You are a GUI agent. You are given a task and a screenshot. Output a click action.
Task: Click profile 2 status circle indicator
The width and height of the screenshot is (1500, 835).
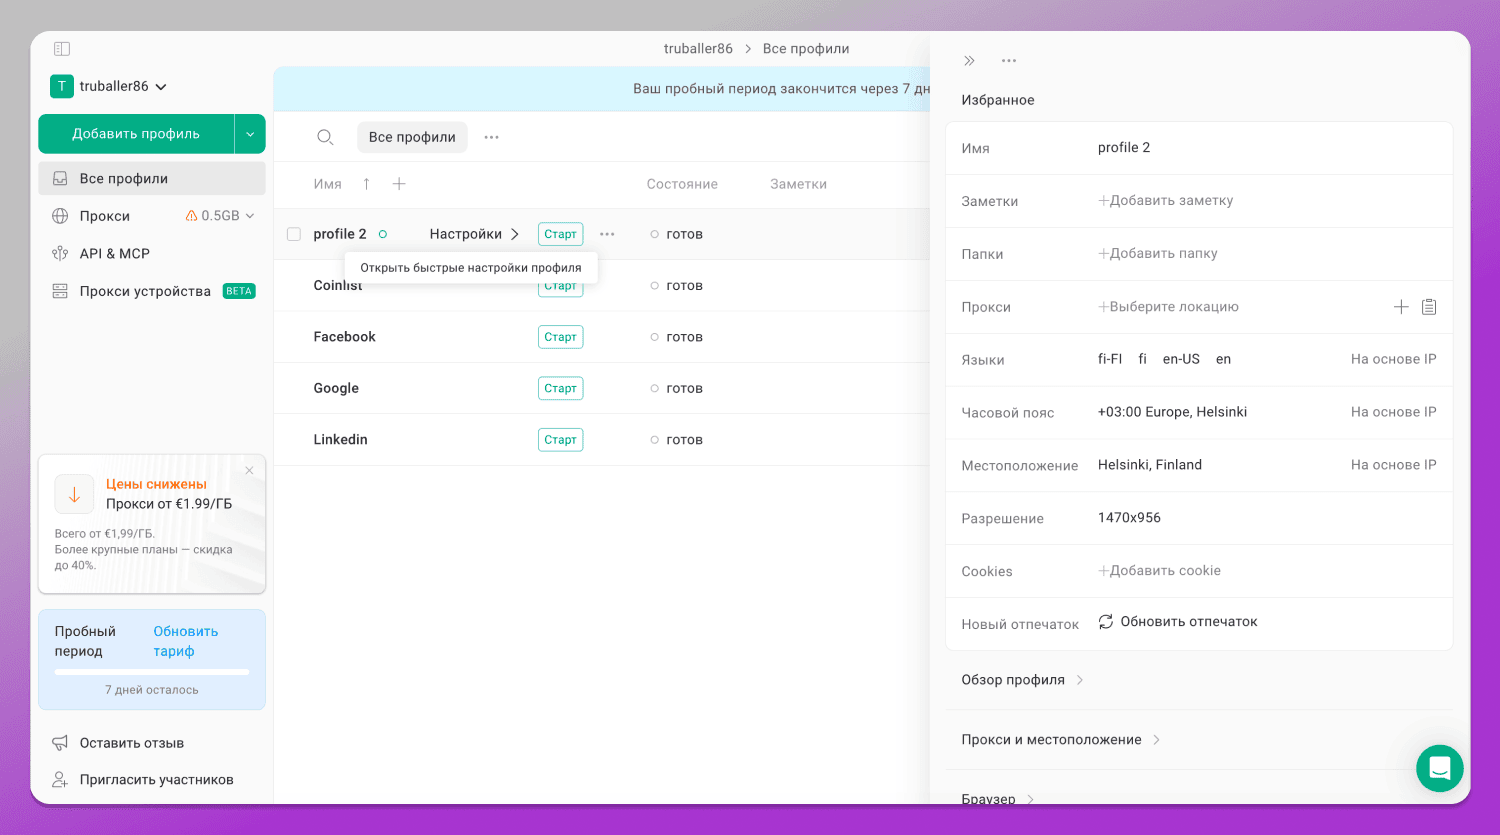point(383,234)
